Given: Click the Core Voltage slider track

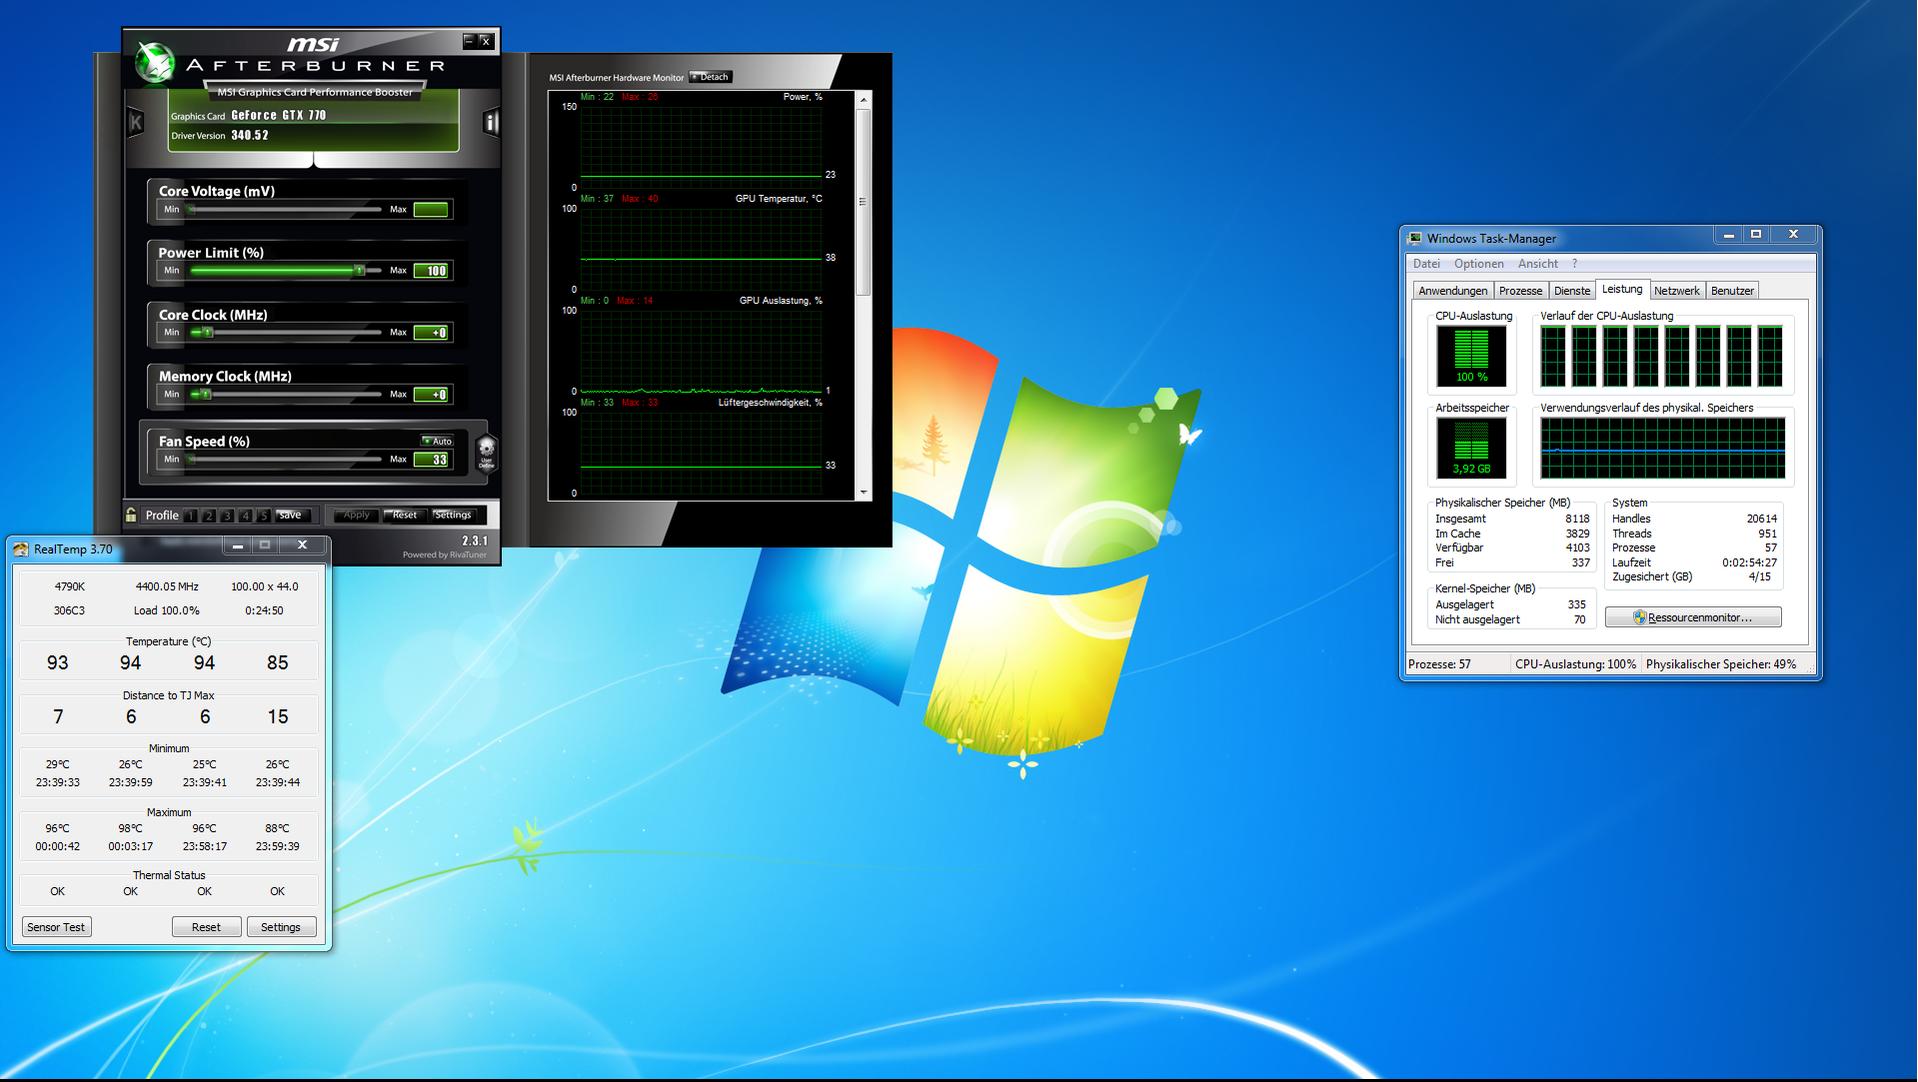Looking at the screenshot, I should (x=285, y=210).
